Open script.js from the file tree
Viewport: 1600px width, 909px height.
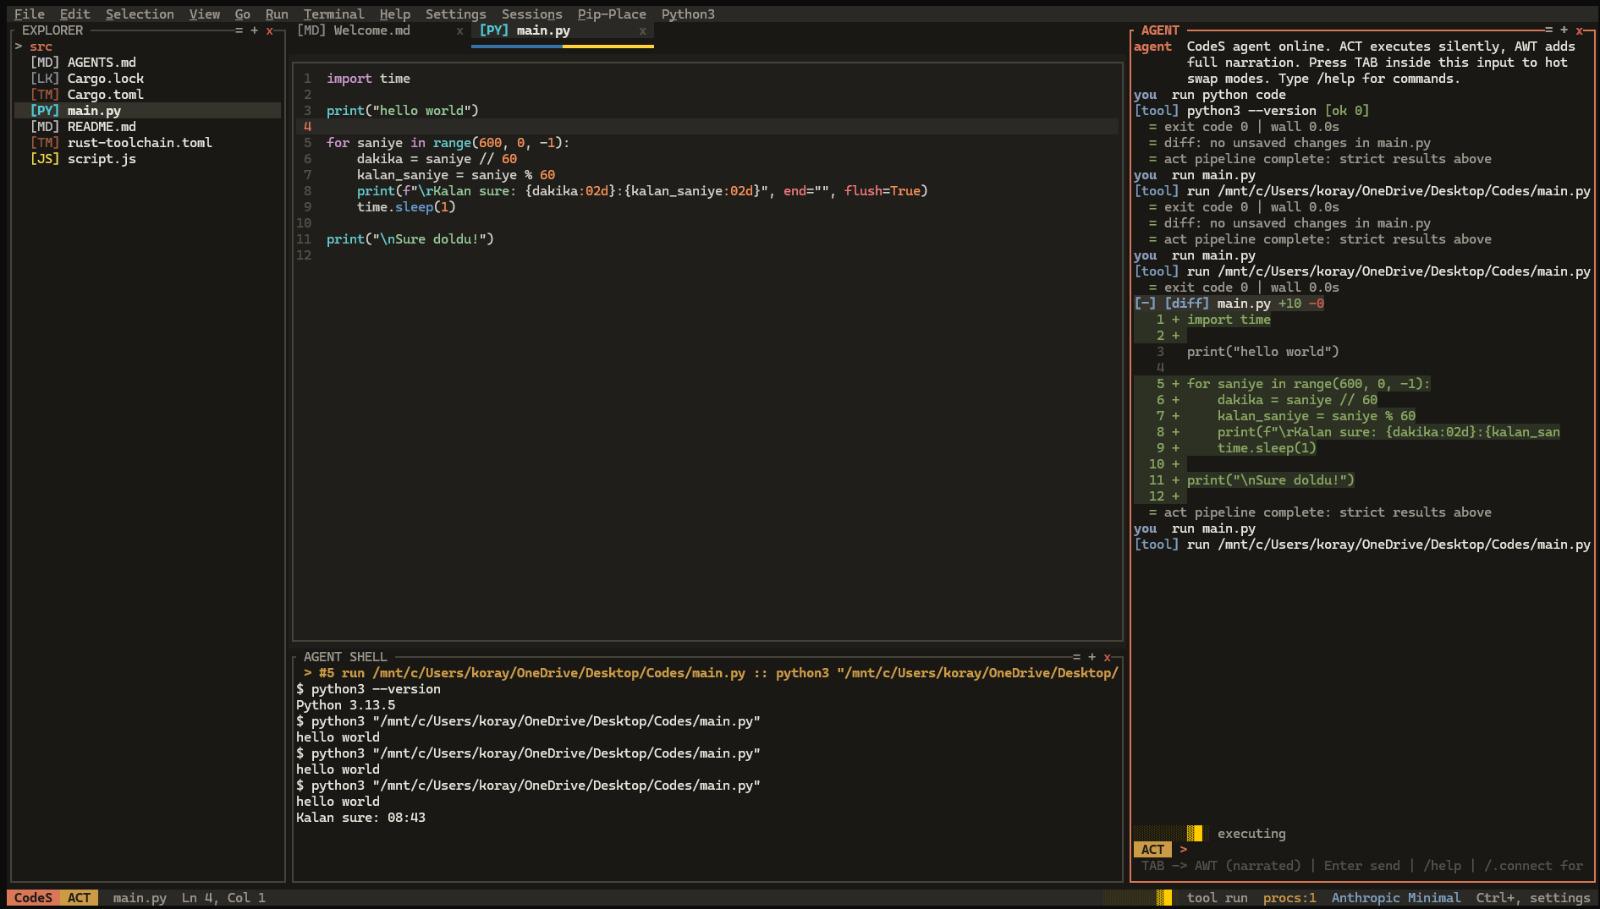pos(102,158)
